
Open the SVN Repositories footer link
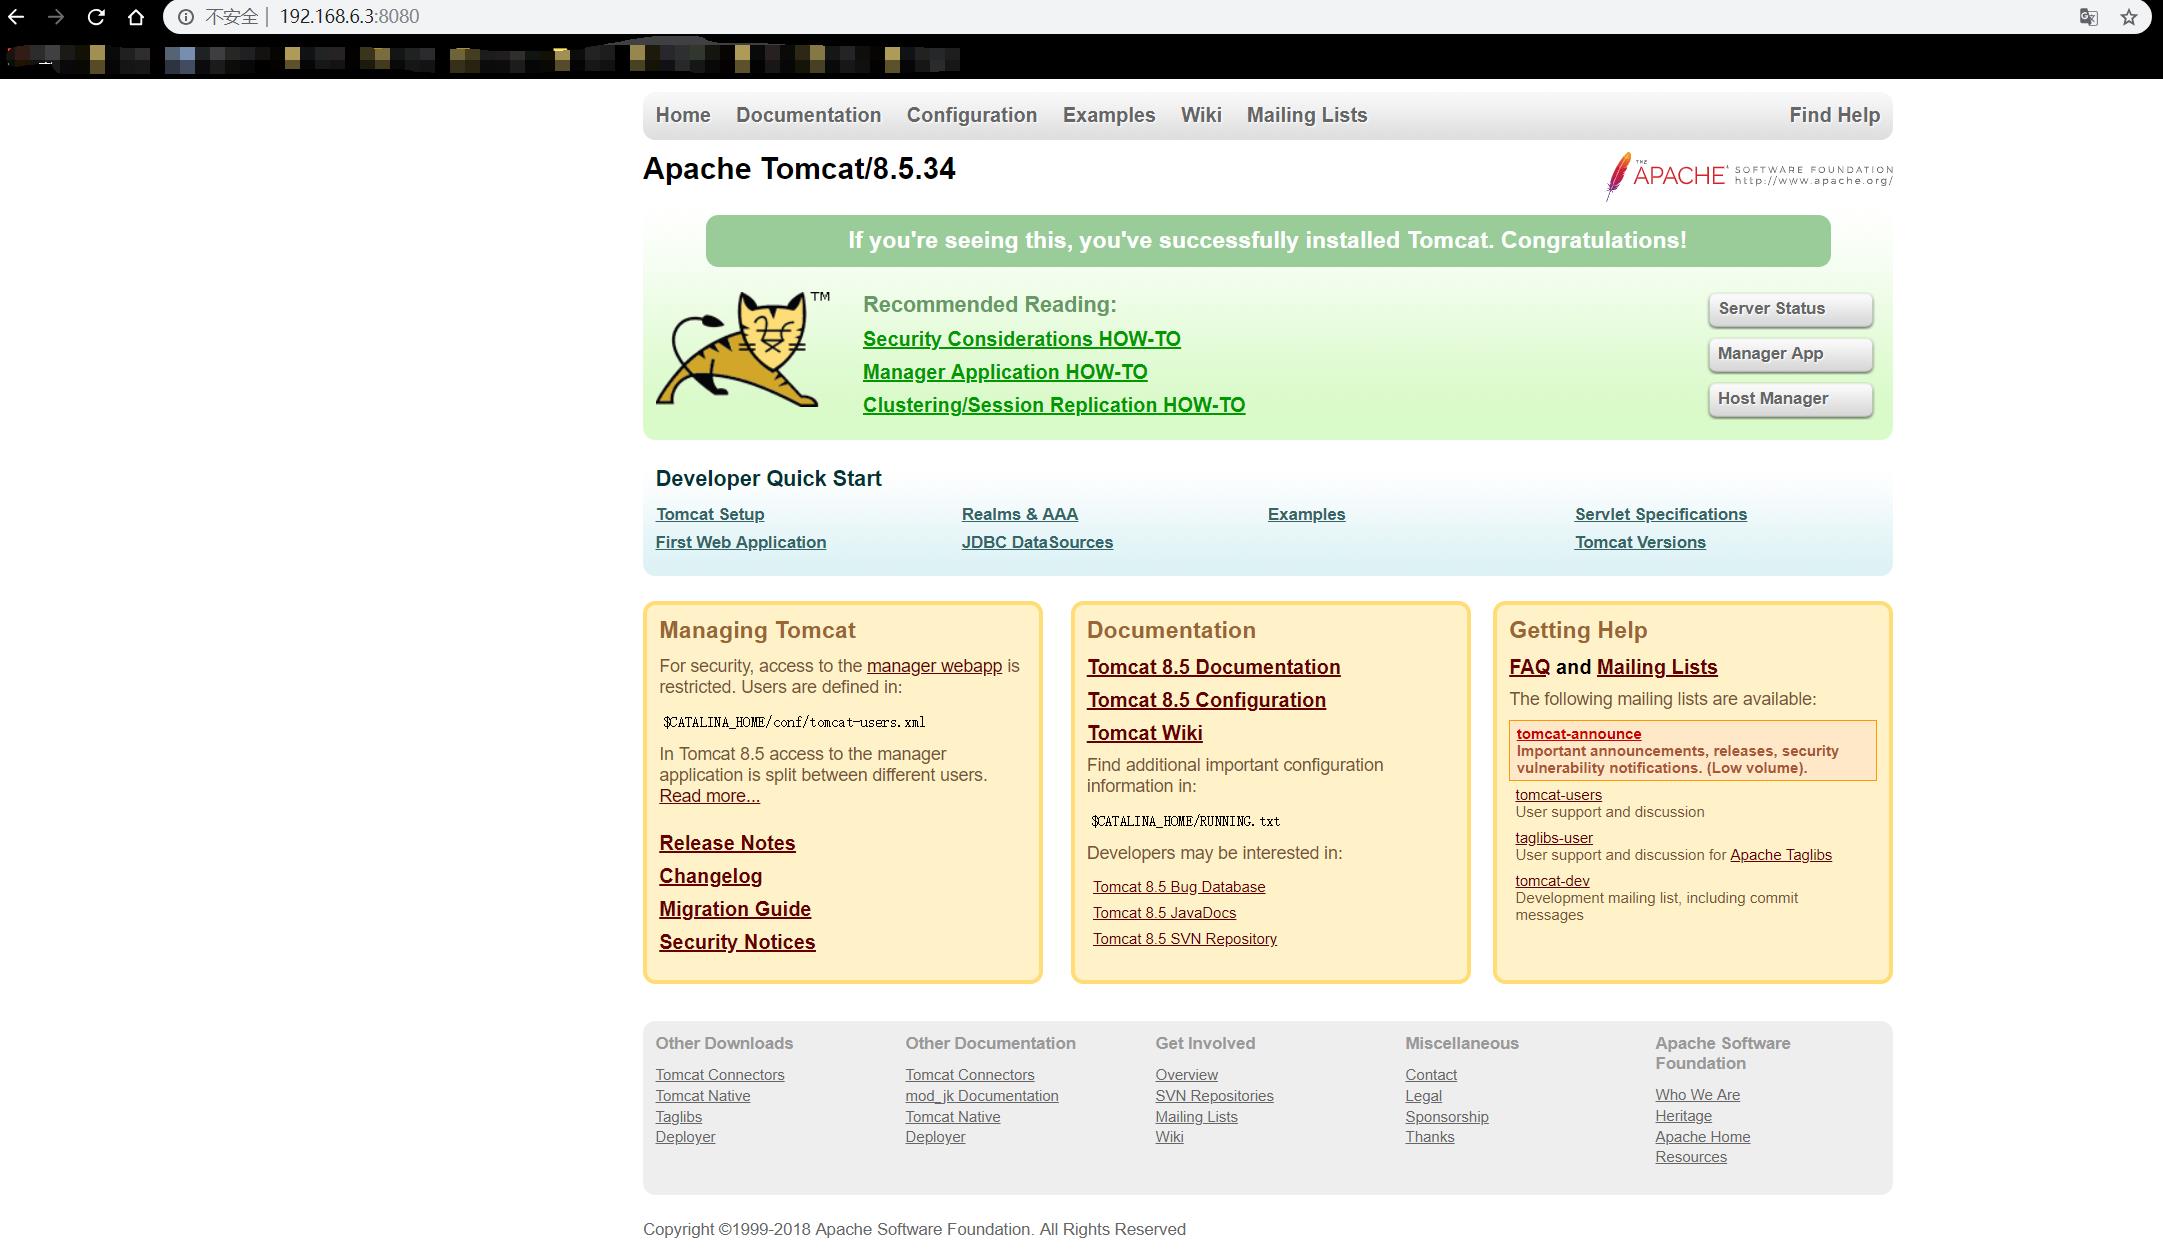1214,1096
